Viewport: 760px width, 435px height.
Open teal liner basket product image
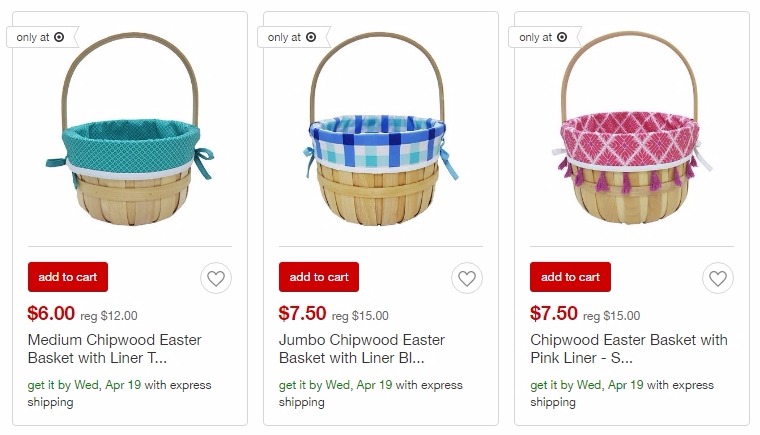pos(130,129)
